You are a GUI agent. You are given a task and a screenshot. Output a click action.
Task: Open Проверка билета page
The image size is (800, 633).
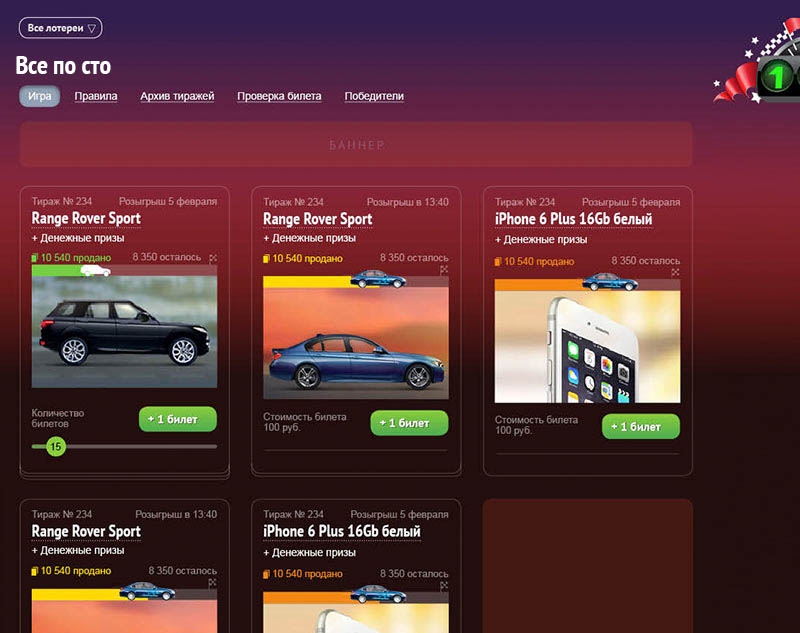[279, 96]
